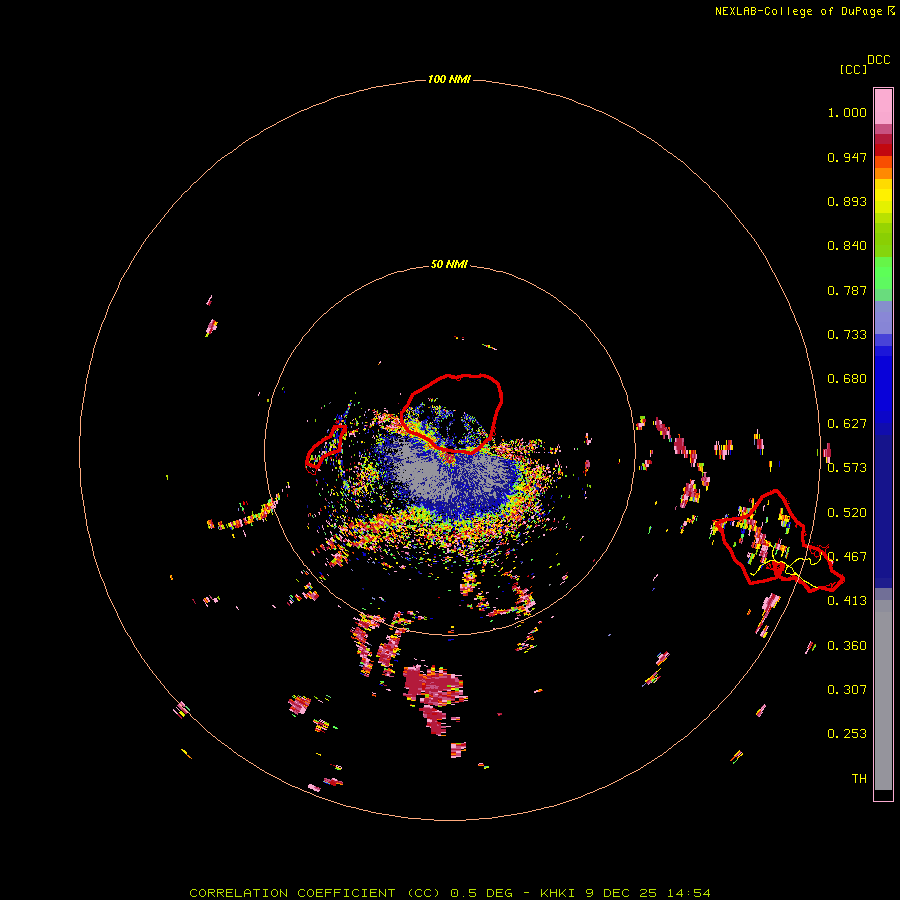Click the 0.413 scale value

[847, 601]
